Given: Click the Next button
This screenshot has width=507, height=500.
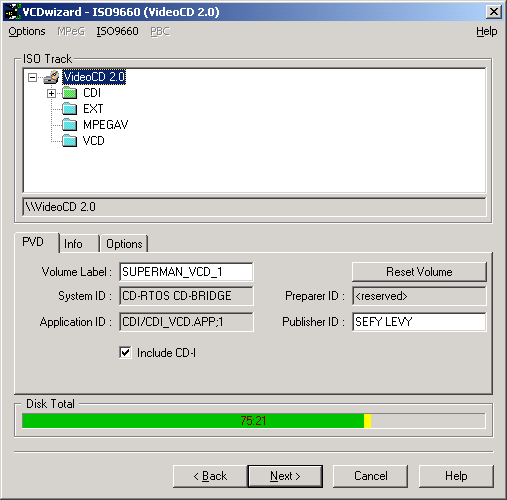Looking at the screenshot, I should [x=285, y=476].
